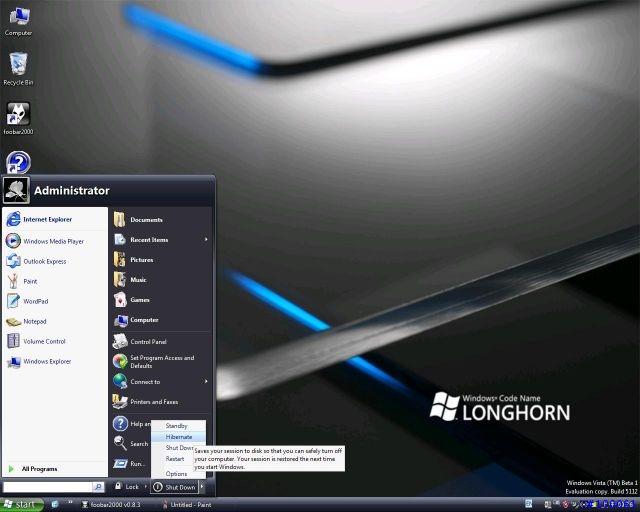The width and height of the screenshot is (640, 512).
Task: Open the Computer desktop icon
Action: tap(18, 22)
